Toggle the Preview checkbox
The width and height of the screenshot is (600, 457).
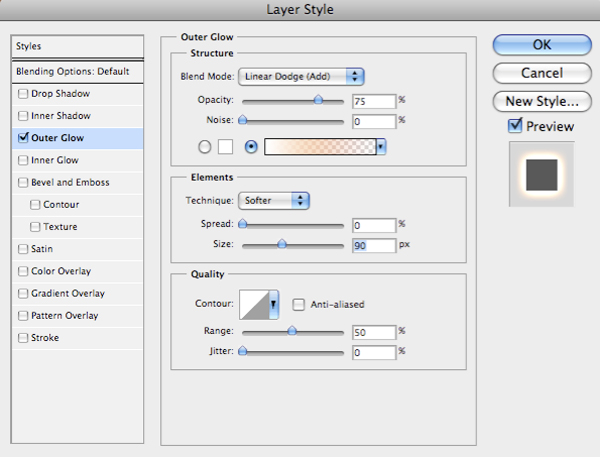pos(515,126)
